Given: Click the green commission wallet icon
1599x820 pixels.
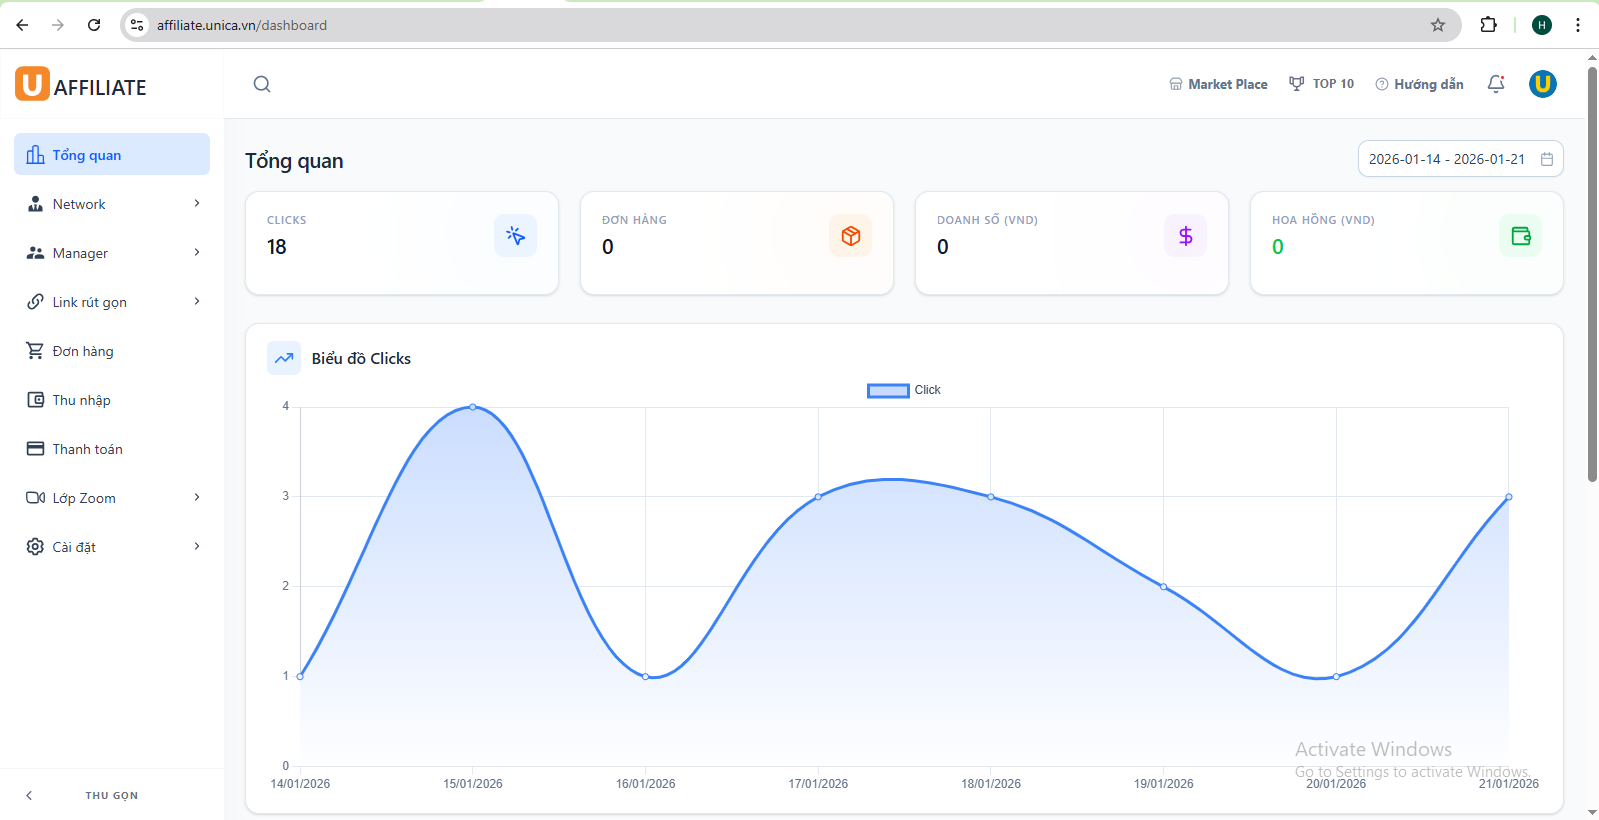Looking at the screenshot, I should (x=1520, y=236).
